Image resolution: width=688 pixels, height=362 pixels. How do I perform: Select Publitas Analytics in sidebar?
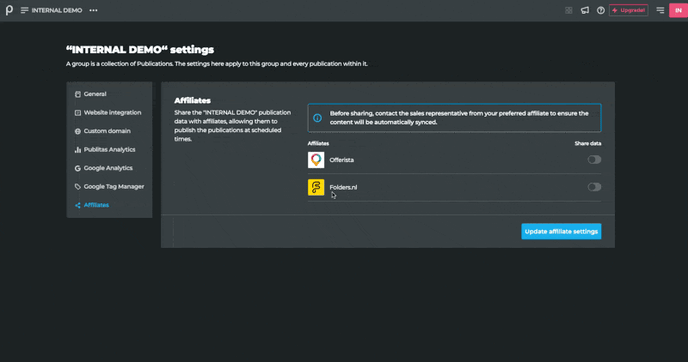click(x=105, y=149)
